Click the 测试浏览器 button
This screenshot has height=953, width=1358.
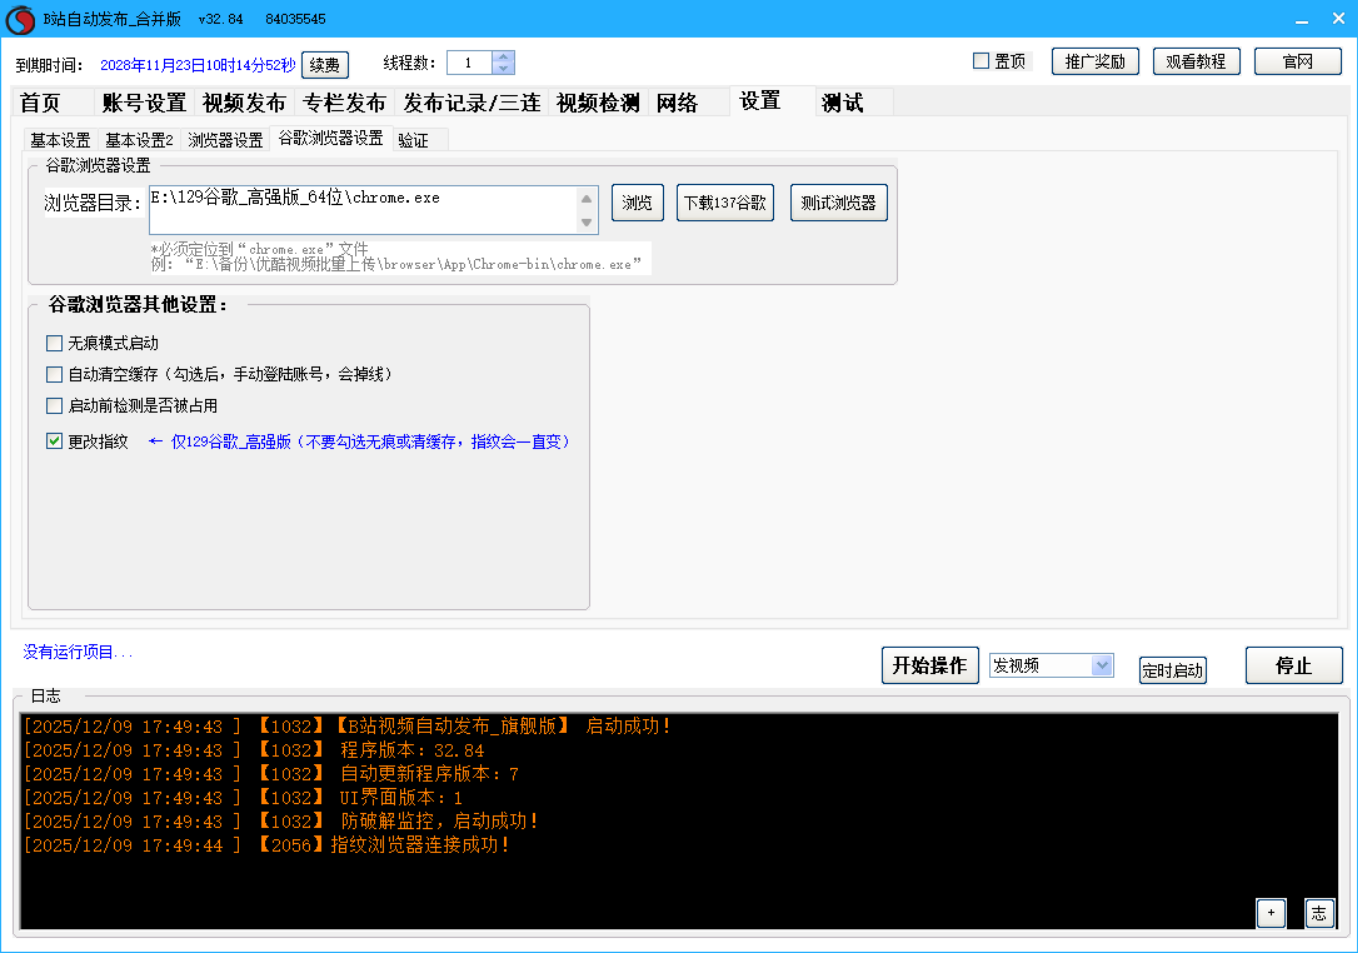[838, 203]
